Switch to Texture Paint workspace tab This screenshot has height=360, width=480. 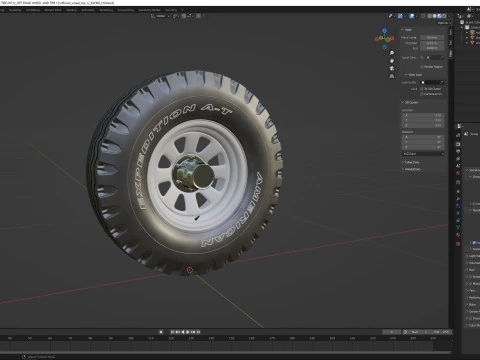(53, 10)
